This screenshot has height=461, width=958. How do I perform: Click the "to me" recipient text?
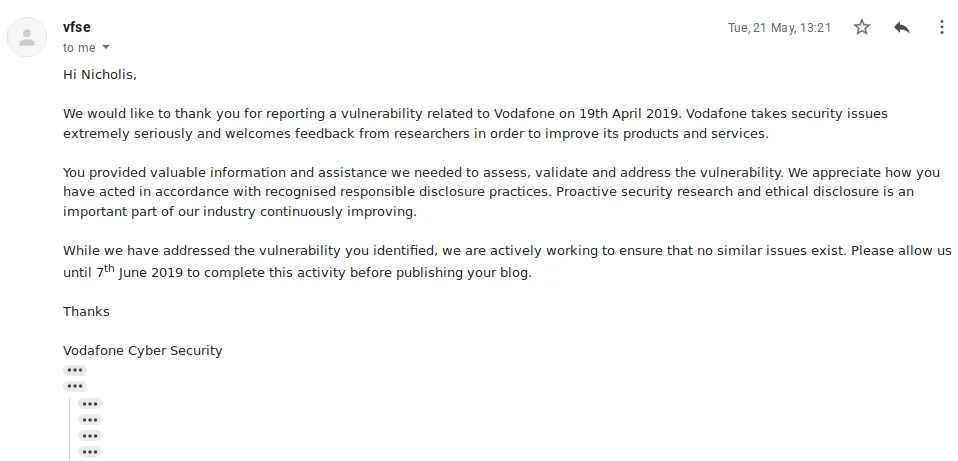(79, 48)
